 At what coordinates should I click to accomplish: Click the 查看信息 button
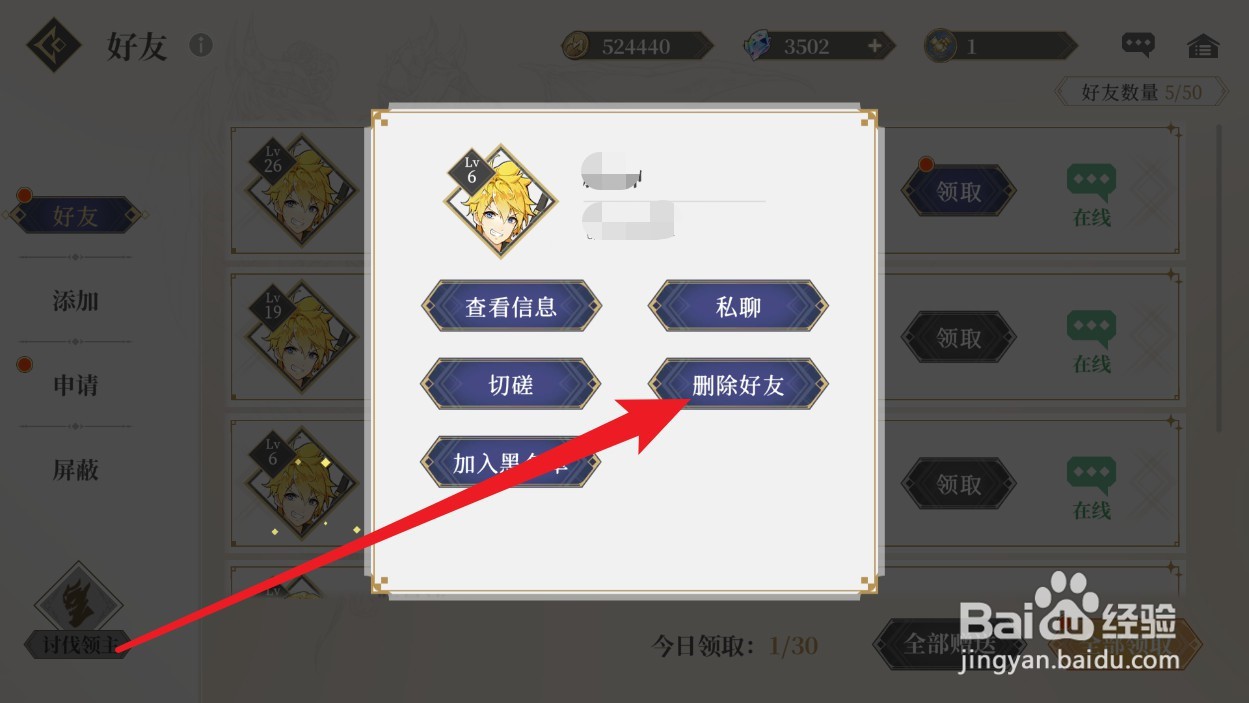pos(511,307)
